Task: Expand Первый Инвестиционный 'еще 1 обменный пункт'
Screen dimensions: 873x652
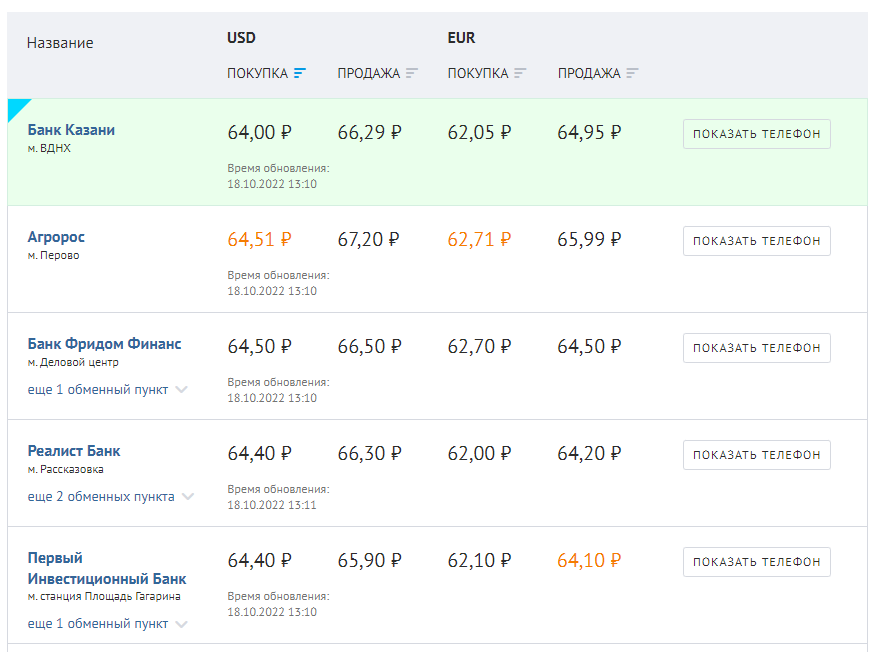Action: 98,624
